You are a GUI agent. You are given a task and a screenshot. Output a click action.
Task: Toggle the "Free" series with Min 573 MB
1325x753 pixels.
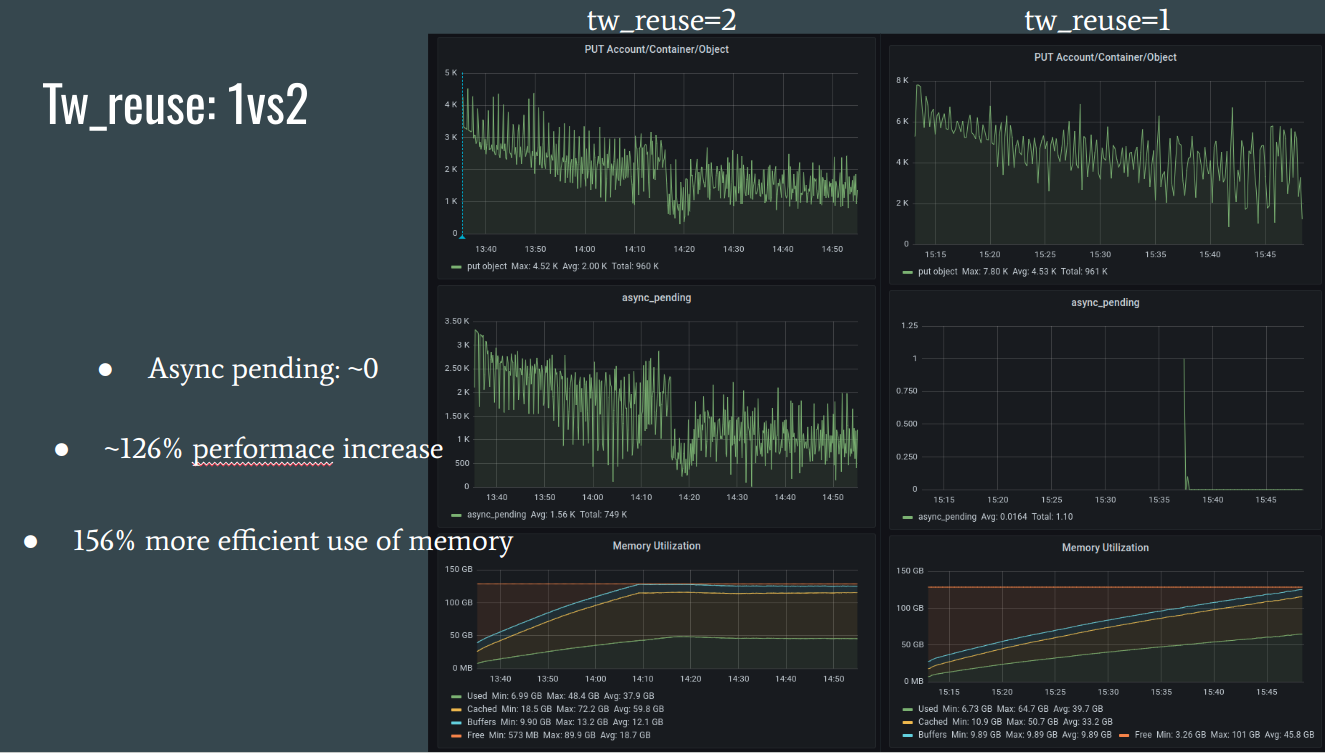(474, 735)
